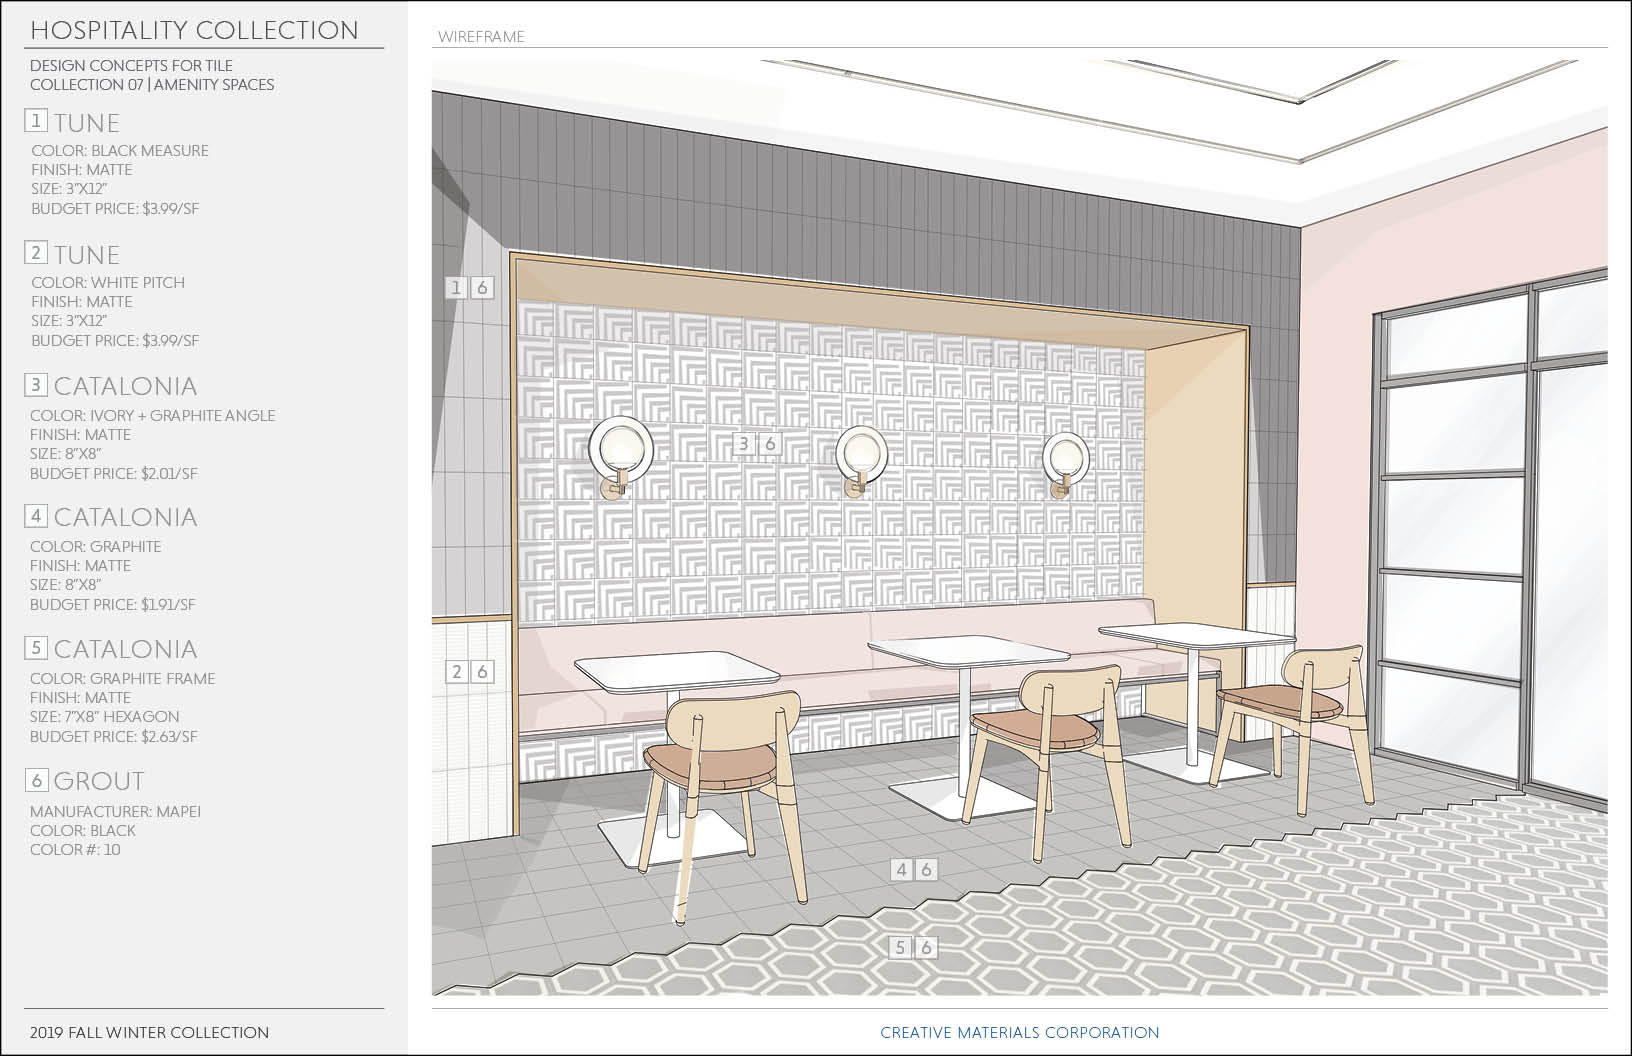1632x1056 pixels.
Task: Click the WIREFRAME label above rendering
Action: pyautogui.click(x=481, y=37)
